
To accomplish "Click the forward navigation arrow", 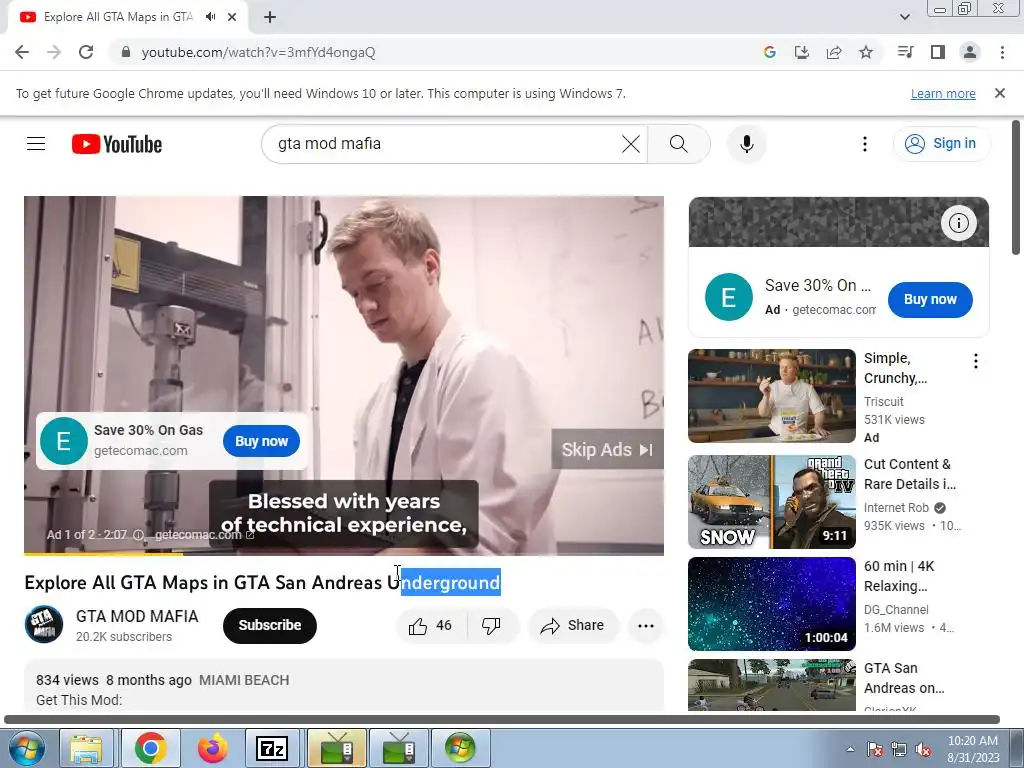I will click(x=54, y=52).
